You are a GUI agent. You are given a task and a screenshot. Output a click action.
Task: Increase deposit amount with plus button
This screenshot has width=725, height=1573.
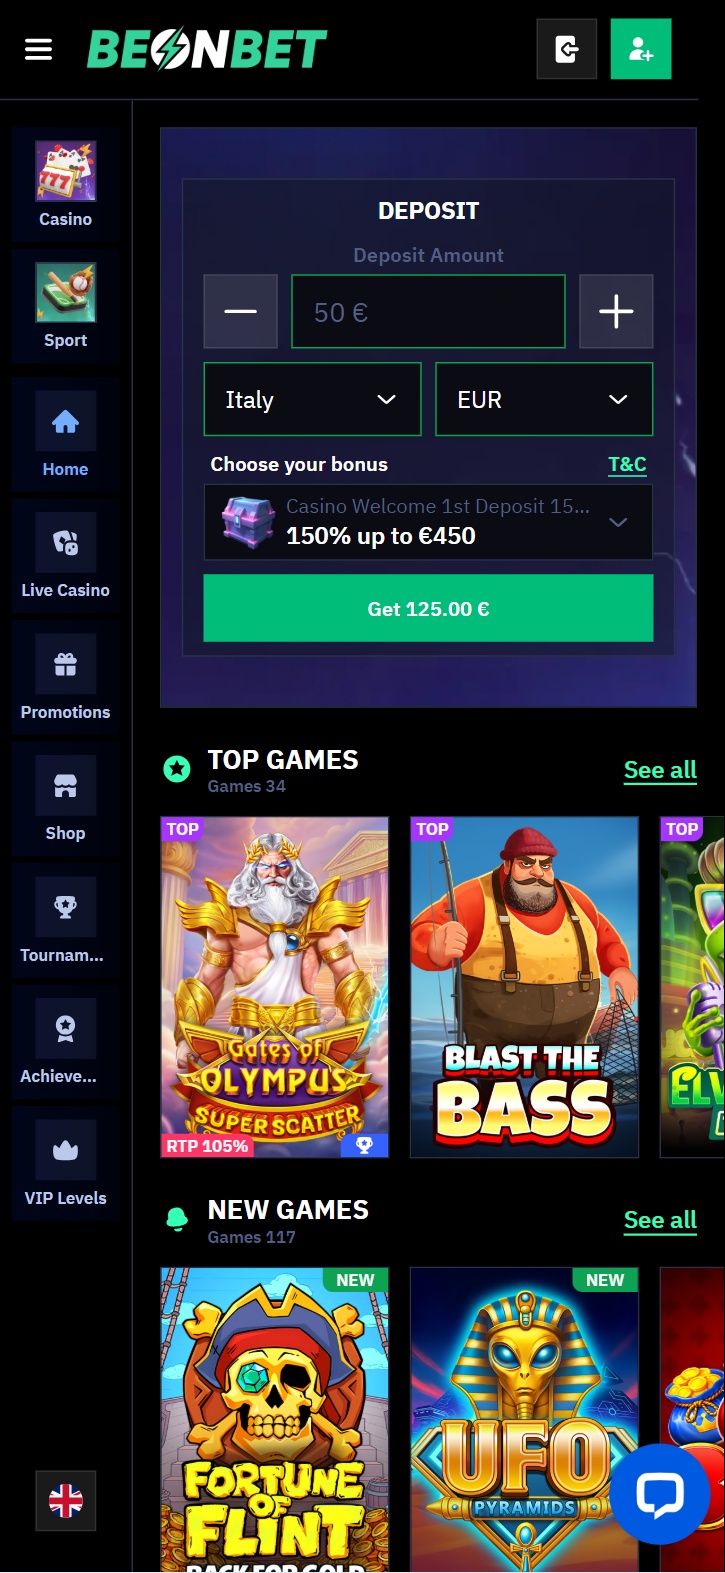[616, 311]
